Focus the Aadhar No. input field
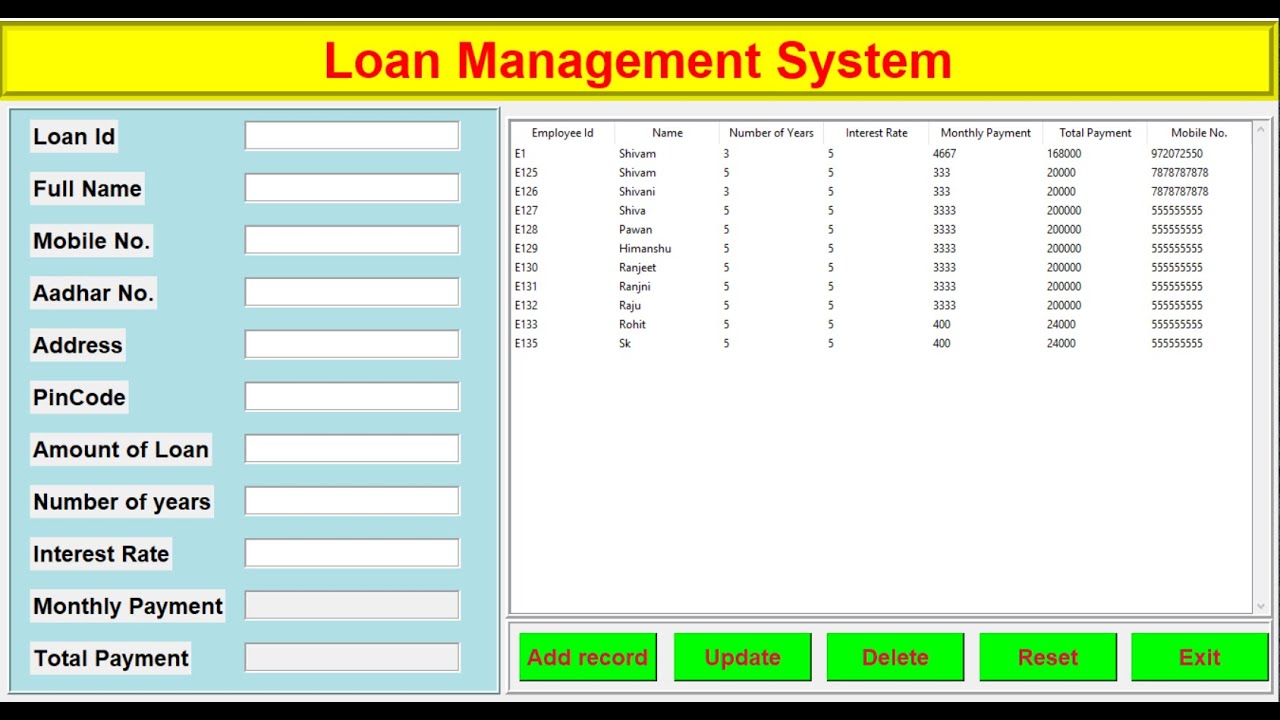Viewport: 1280px width, 720px height. pyautogui.click(x=352, y=292)
